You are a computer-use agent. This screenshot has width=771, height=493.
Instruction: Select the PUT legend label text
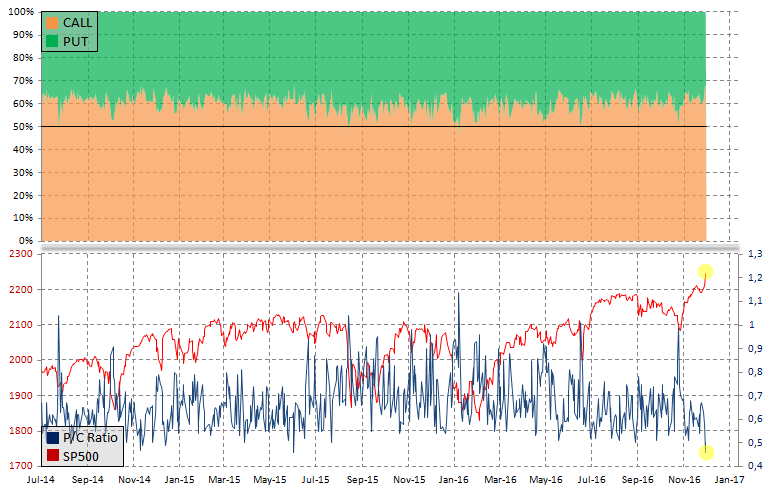[x=76, y=40]
